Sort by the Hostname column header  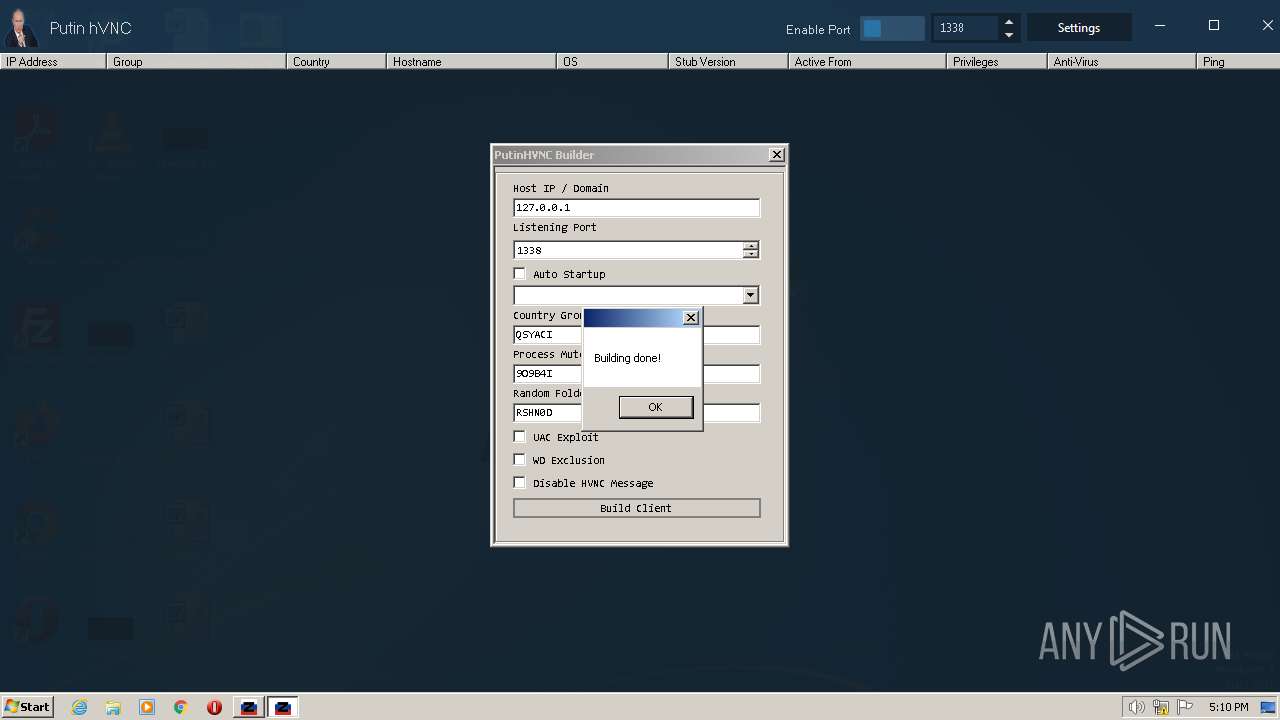pos(471,61)
